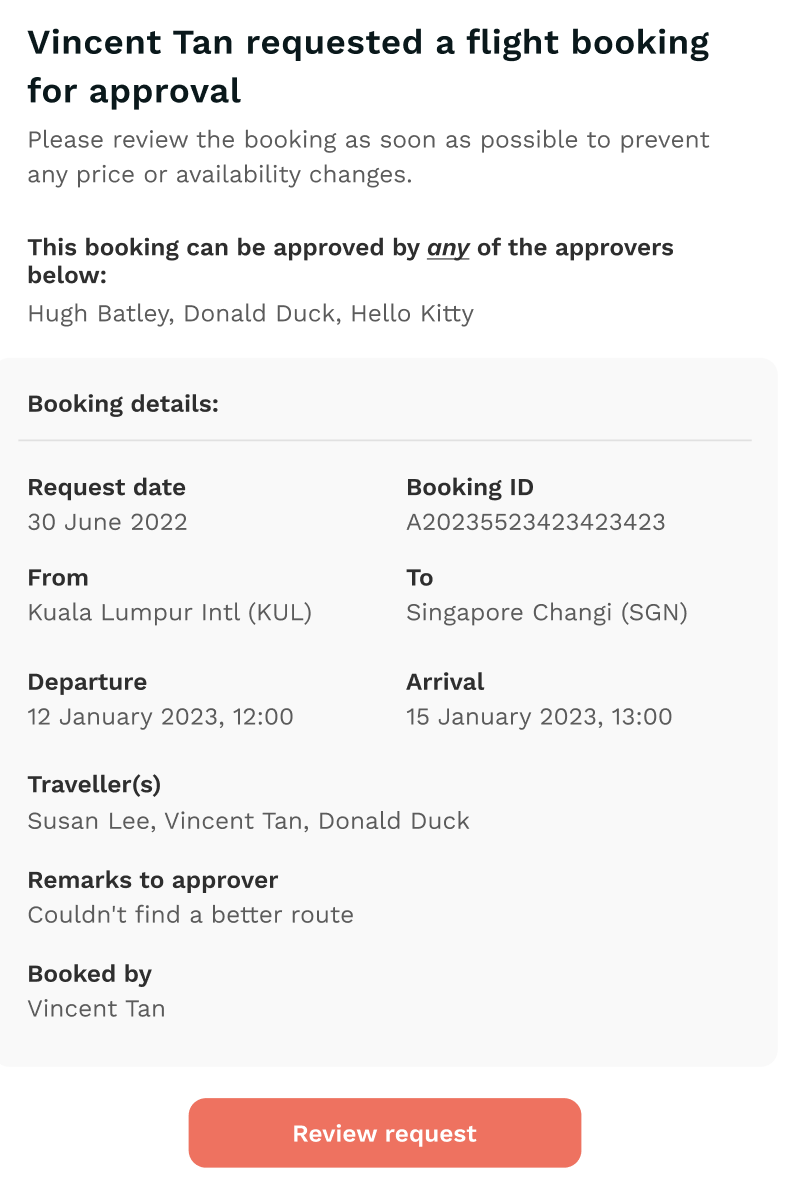796x1186 pixels.
Task: Click the Remarks to approver label
Action: tap(153, 880)
